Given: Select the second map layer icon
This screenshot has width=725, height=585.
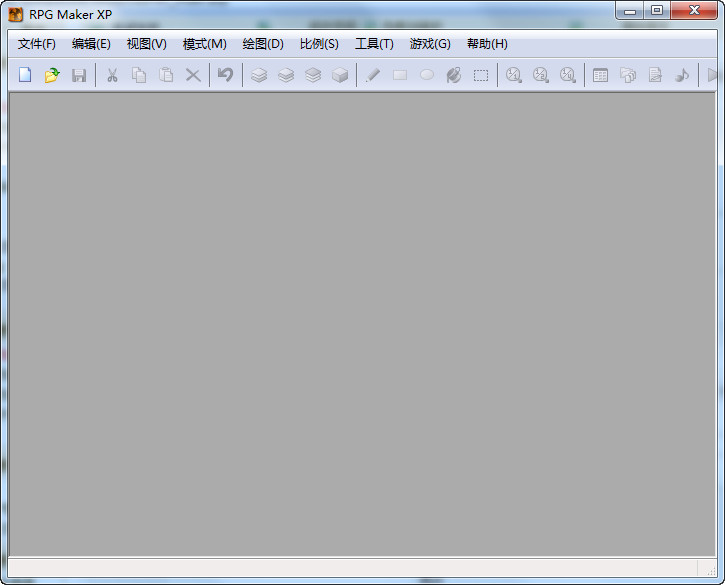Looking at the screenshot, I should point(286,75).
